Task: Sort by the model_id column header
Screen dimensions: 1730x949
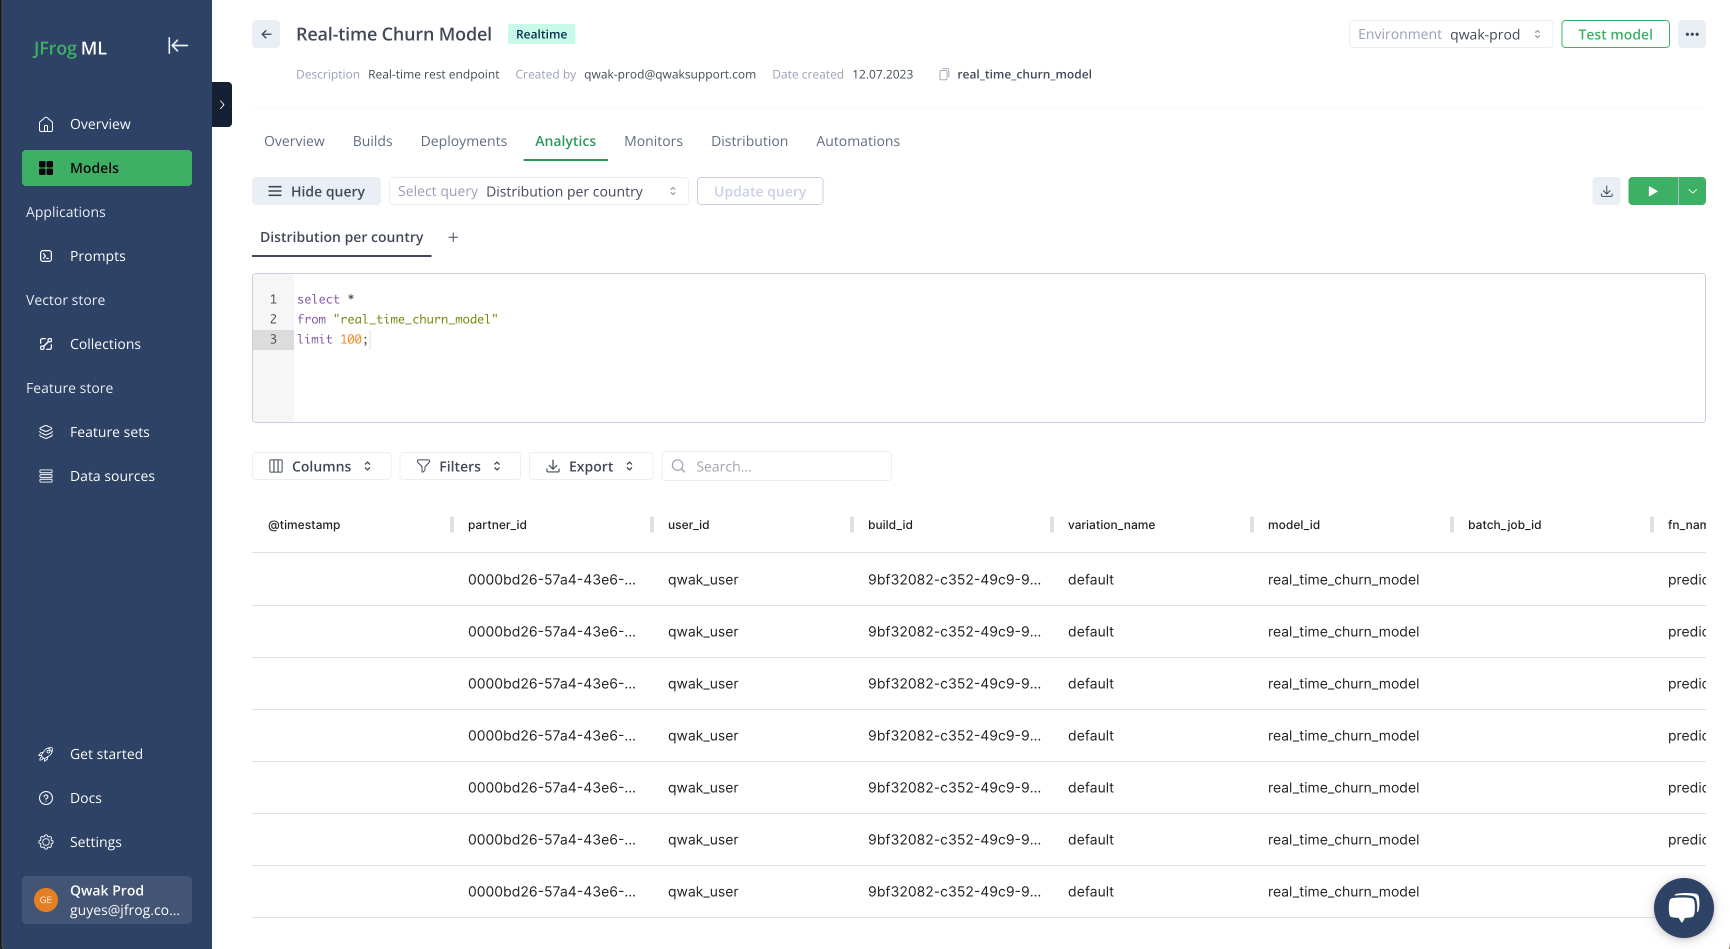Action: pyautogui.click(x=1294, y=525)
